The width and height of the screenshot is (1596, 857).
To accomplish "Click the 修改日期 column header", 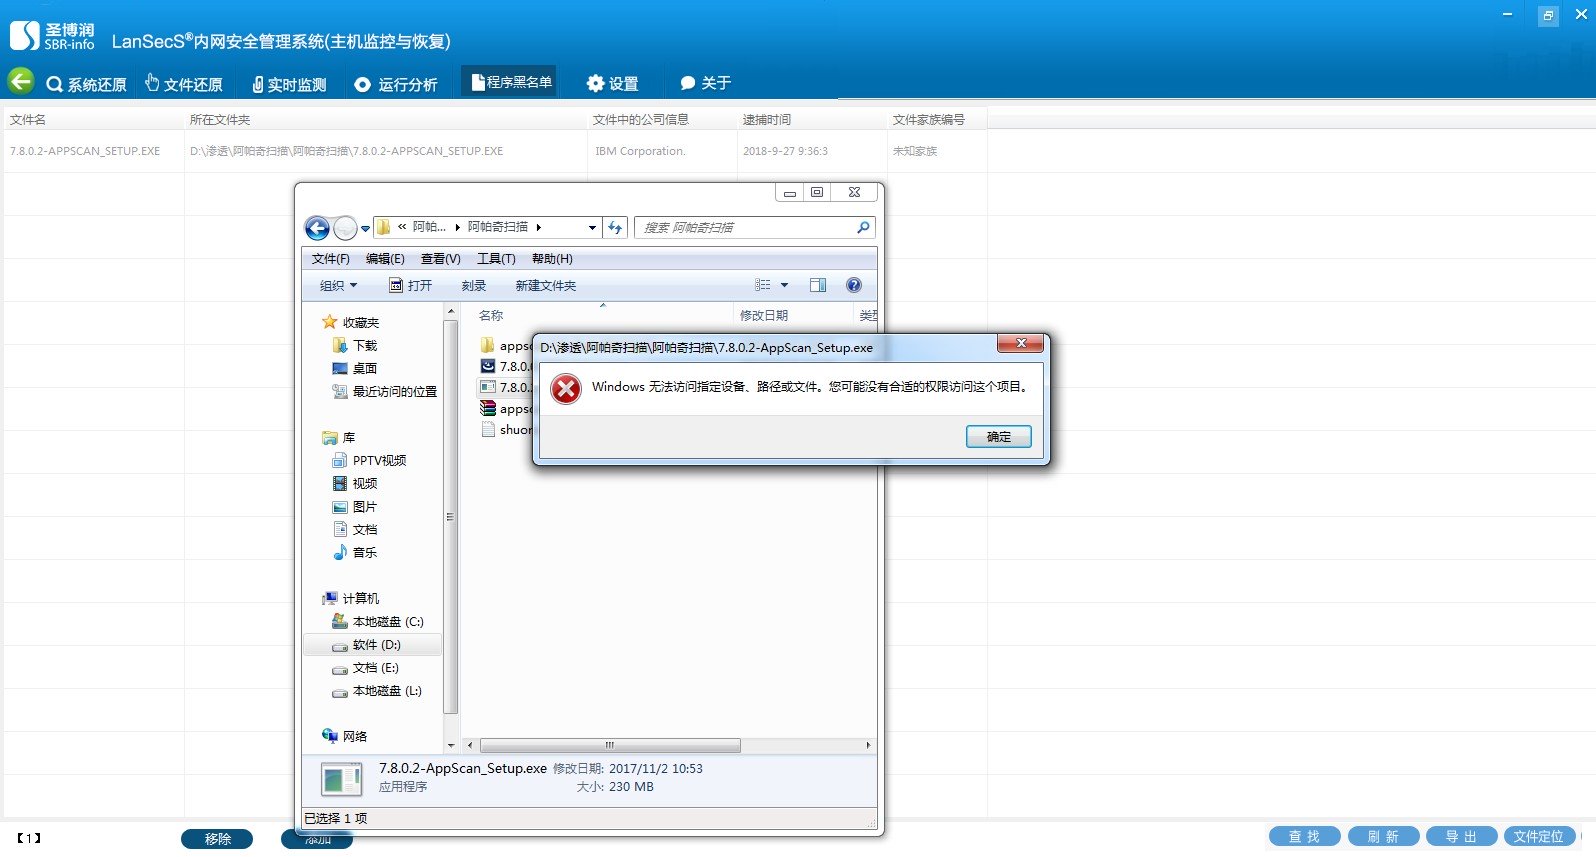I will click(x=764, y=315).
